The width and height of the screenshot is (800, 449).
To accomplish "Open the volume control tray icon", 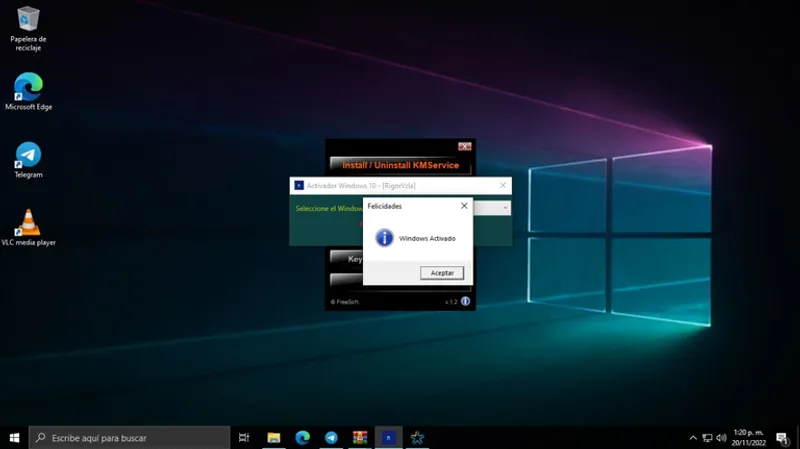I will click(x=721, y=438).
